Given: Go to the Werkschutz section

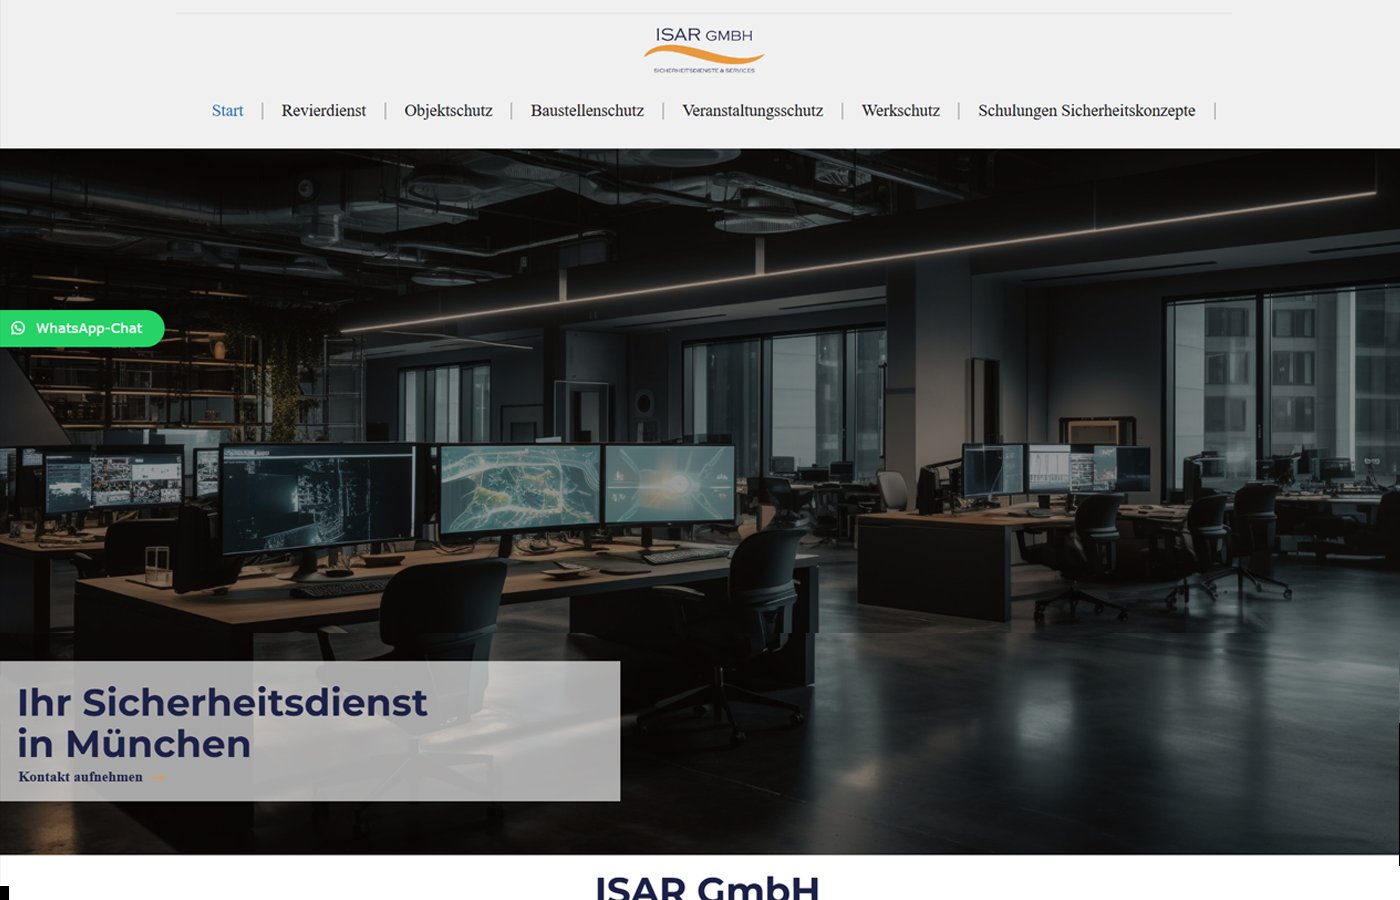Looking at the screenshot, I should (x=900, y=110).
